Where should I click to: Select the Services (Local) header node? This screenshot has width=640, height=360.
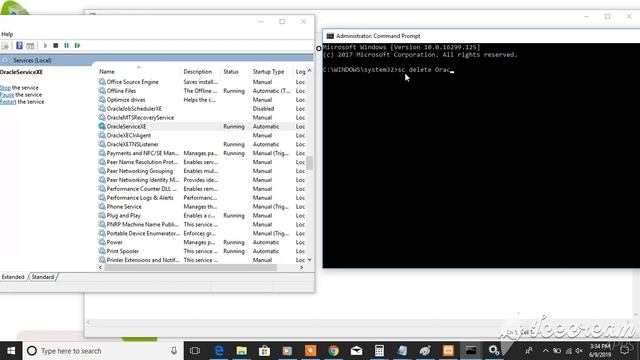[x=32, y=60]
